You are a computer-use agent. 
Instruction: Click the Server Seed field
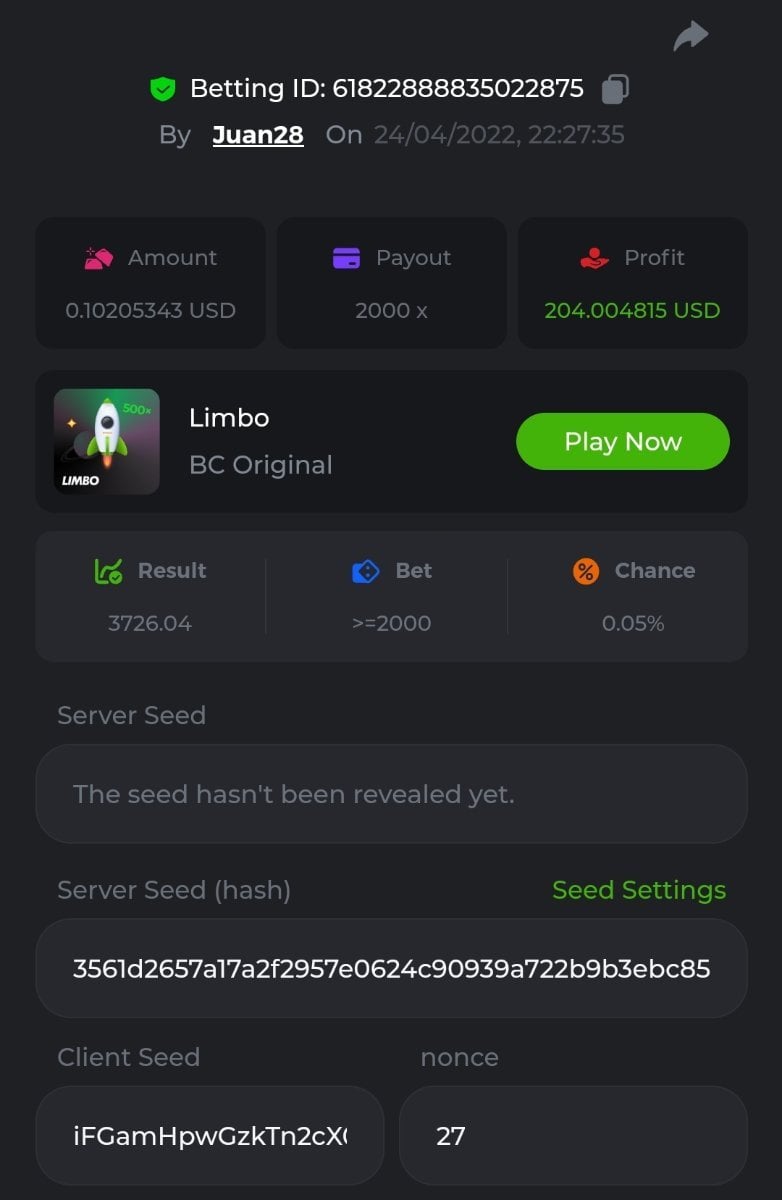(x=391, y=794)
